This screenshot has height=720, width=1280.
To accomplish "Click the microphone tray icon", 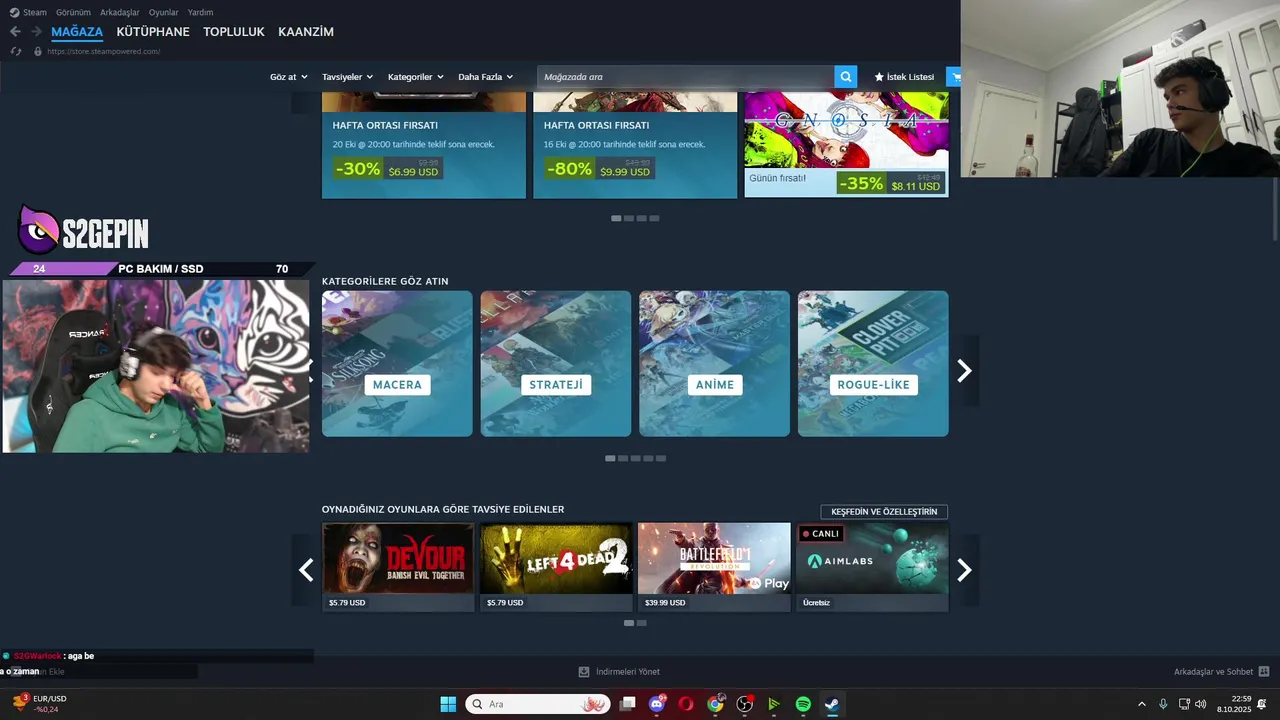I will (x=1163, y=704).
